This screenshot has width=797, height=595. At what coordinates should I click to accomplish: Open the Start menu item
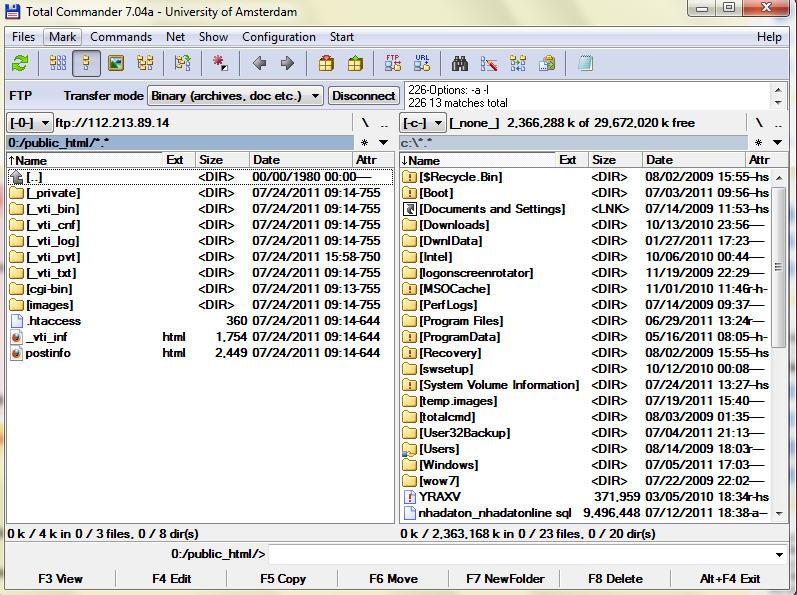click(342, 37)
